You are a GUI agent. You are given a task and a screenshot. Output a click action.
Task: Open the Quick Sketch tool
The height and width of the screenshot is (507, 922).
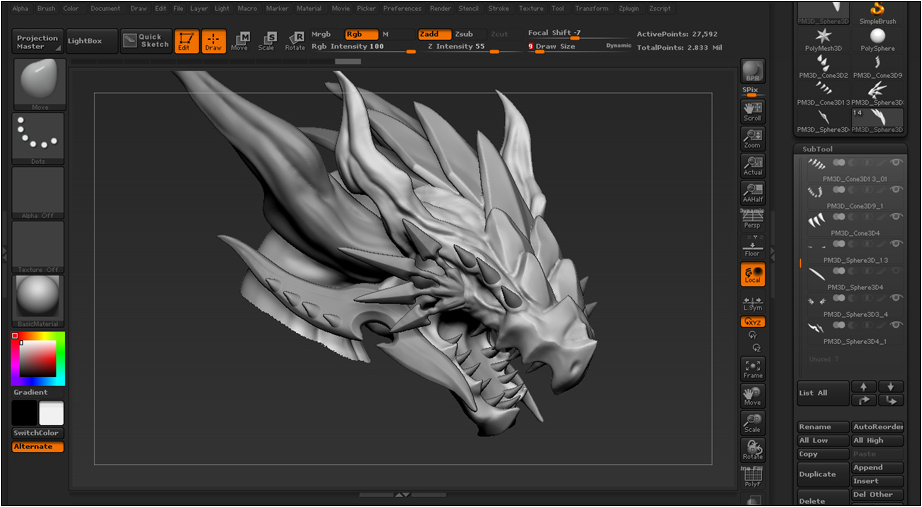point(146,41)
